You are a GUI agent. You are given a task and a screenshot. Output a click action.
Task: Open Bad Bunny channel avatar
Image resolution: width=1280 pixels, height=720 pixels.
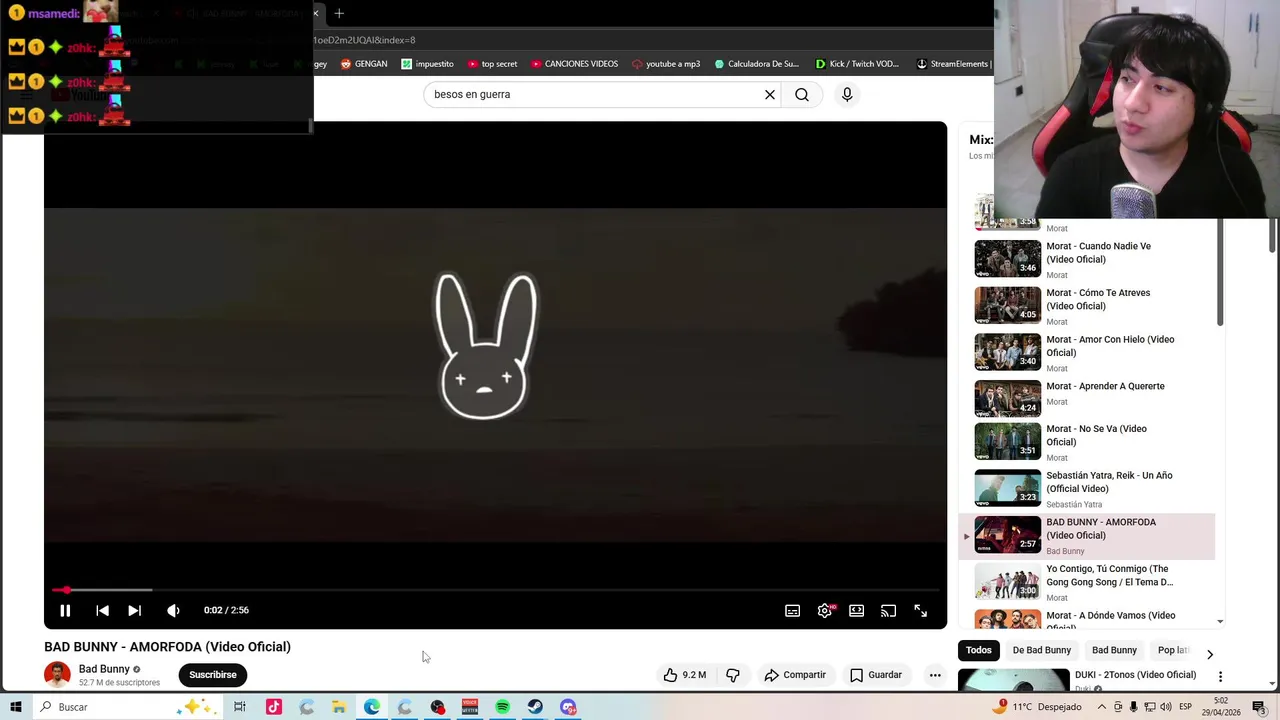coord(57,675)
